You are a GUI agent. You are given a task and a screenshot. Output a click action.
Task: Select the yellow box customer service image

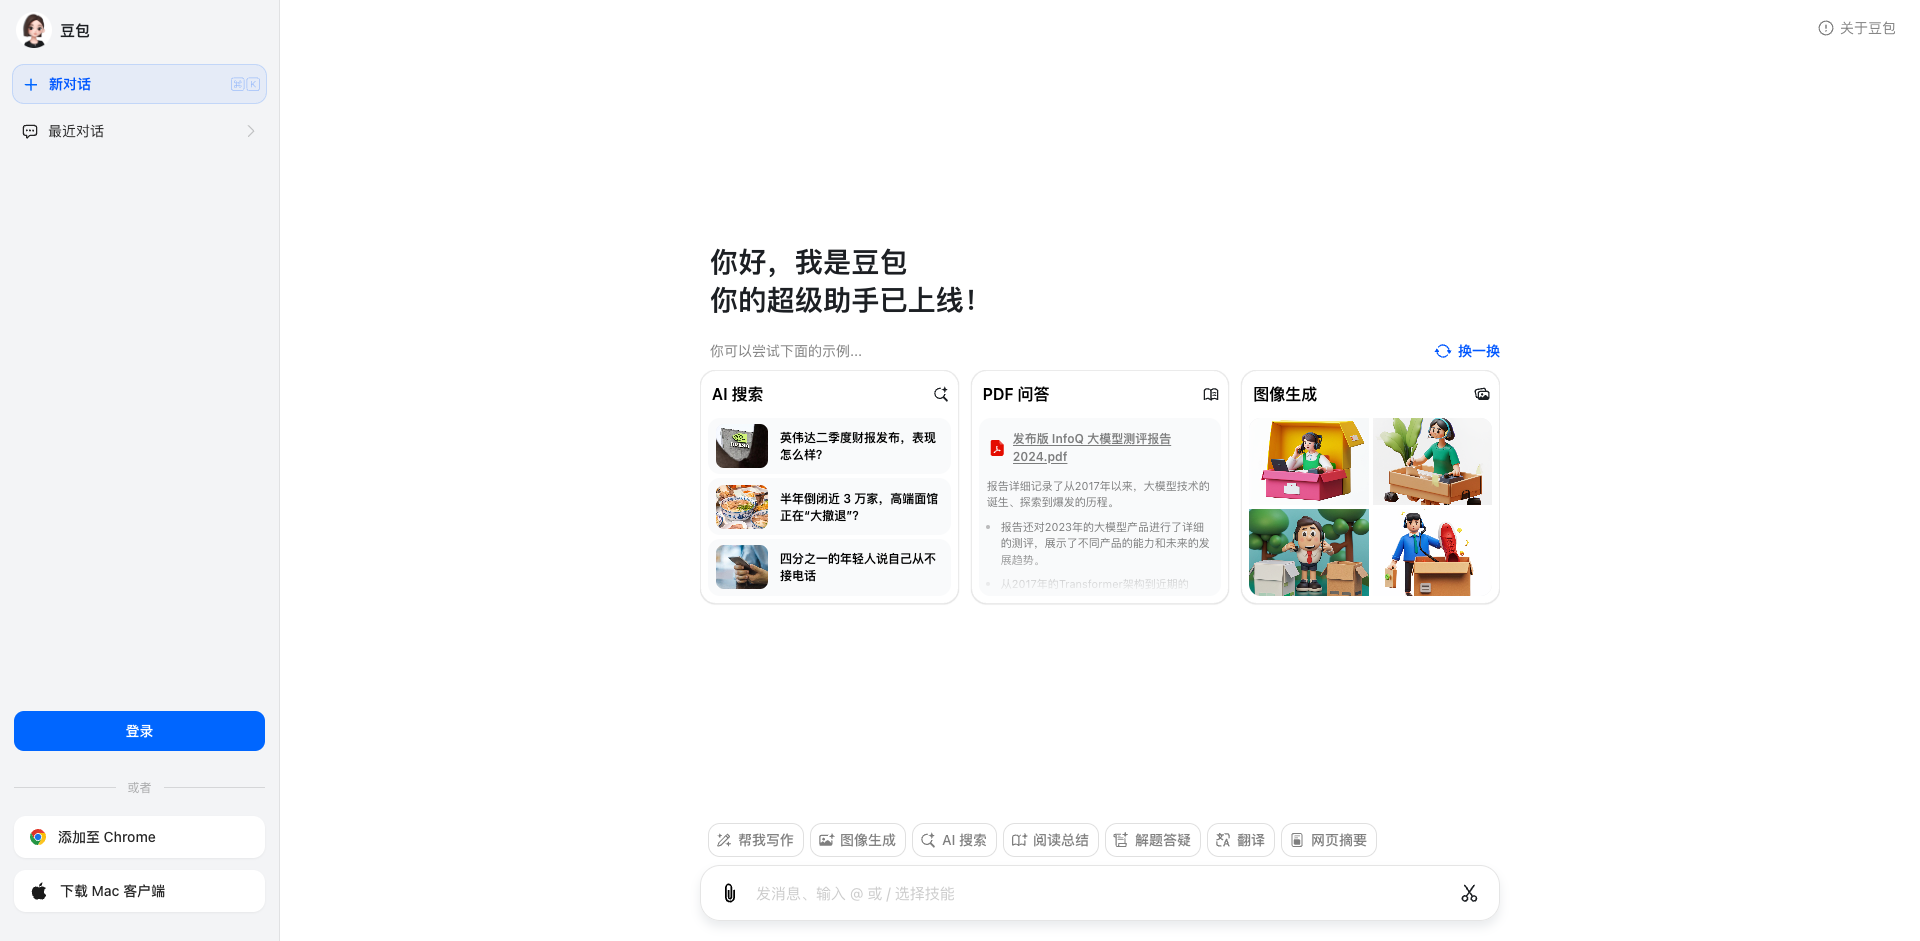coord(1309,461)
